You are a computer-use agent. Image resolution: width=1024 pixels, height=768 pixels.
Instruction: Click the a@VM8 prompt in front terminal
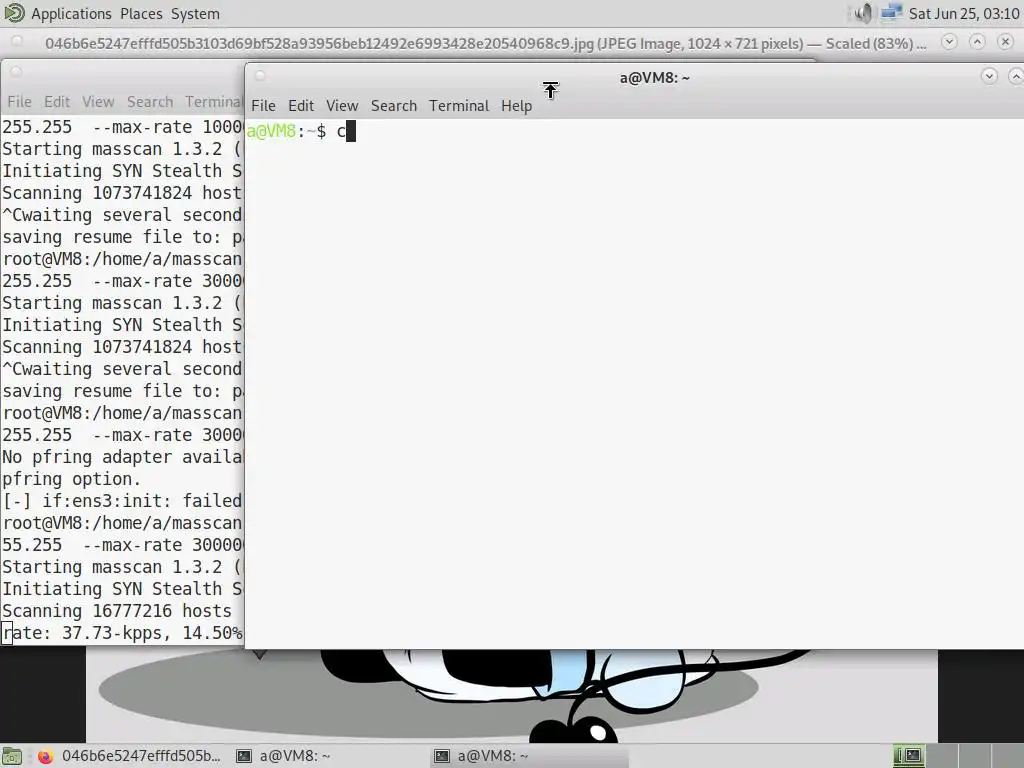pyautogui.click(x=286, y=131)
